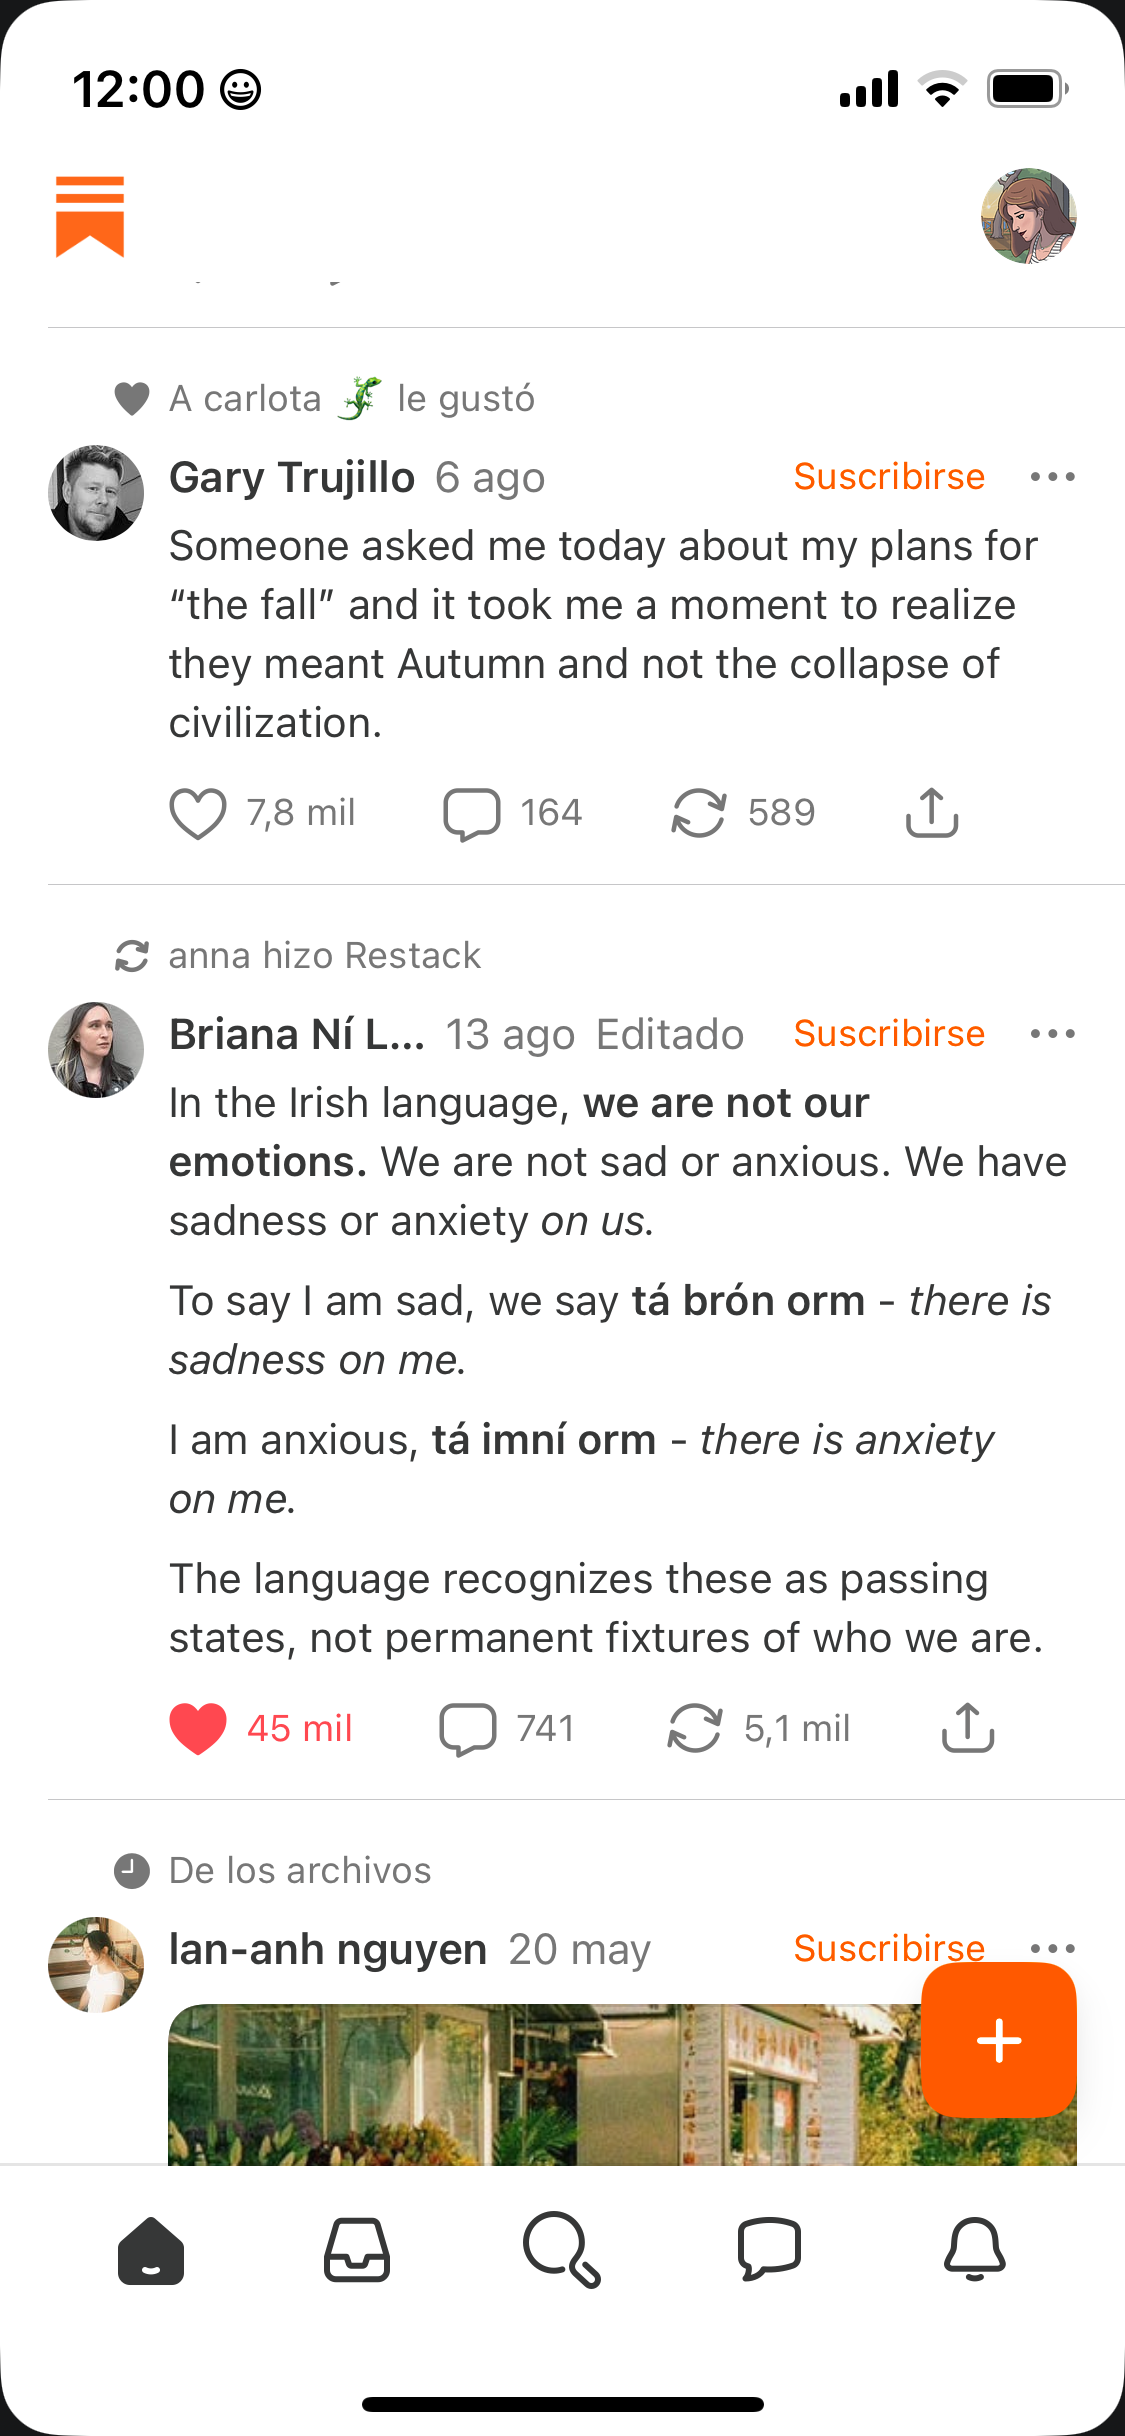The height and width of the screenshot is (2436, 1125).
Task: Like Gary Trujillo's note
Action: 198,813
